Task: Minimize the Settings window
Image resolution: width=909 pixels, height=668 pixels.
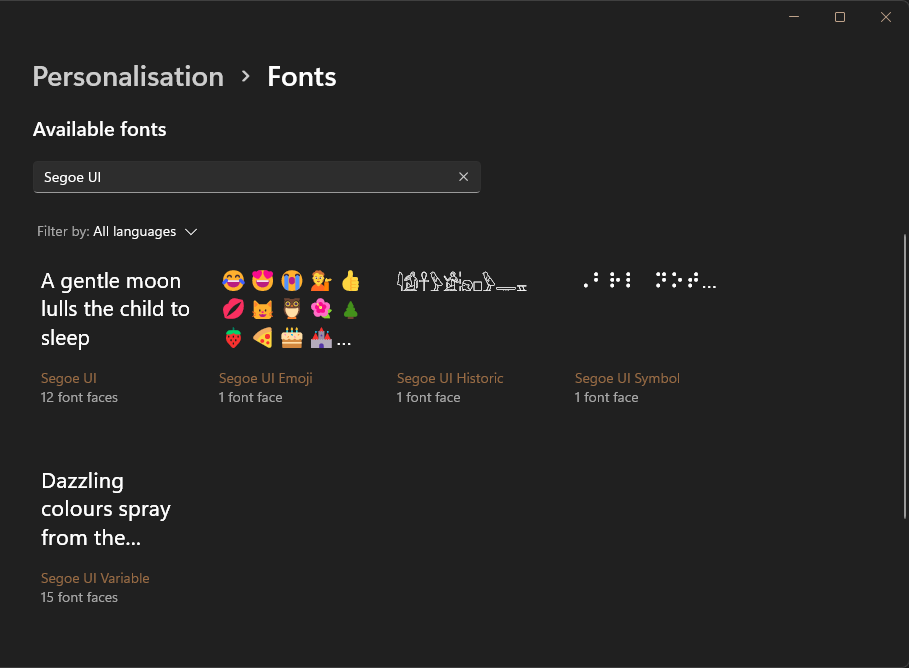Action: pyautogui.click(x=793, y=16)
